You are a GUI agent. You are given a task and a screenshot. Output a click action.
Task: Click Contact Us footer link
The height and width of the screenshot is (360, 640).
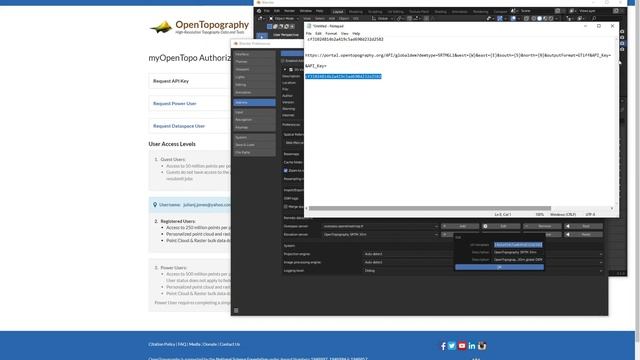click(x=230, y=344)
